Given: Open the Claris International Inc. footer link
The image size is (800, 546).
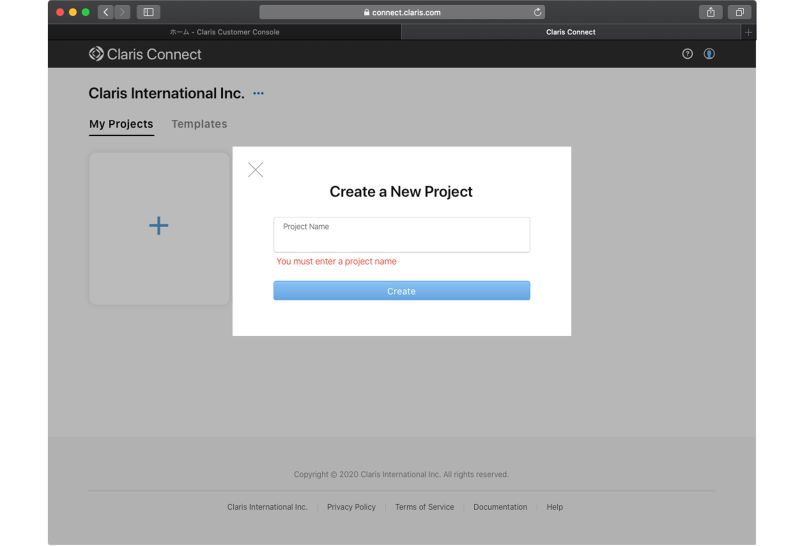Looking at the screenshot, I should (x=267, y=507).
